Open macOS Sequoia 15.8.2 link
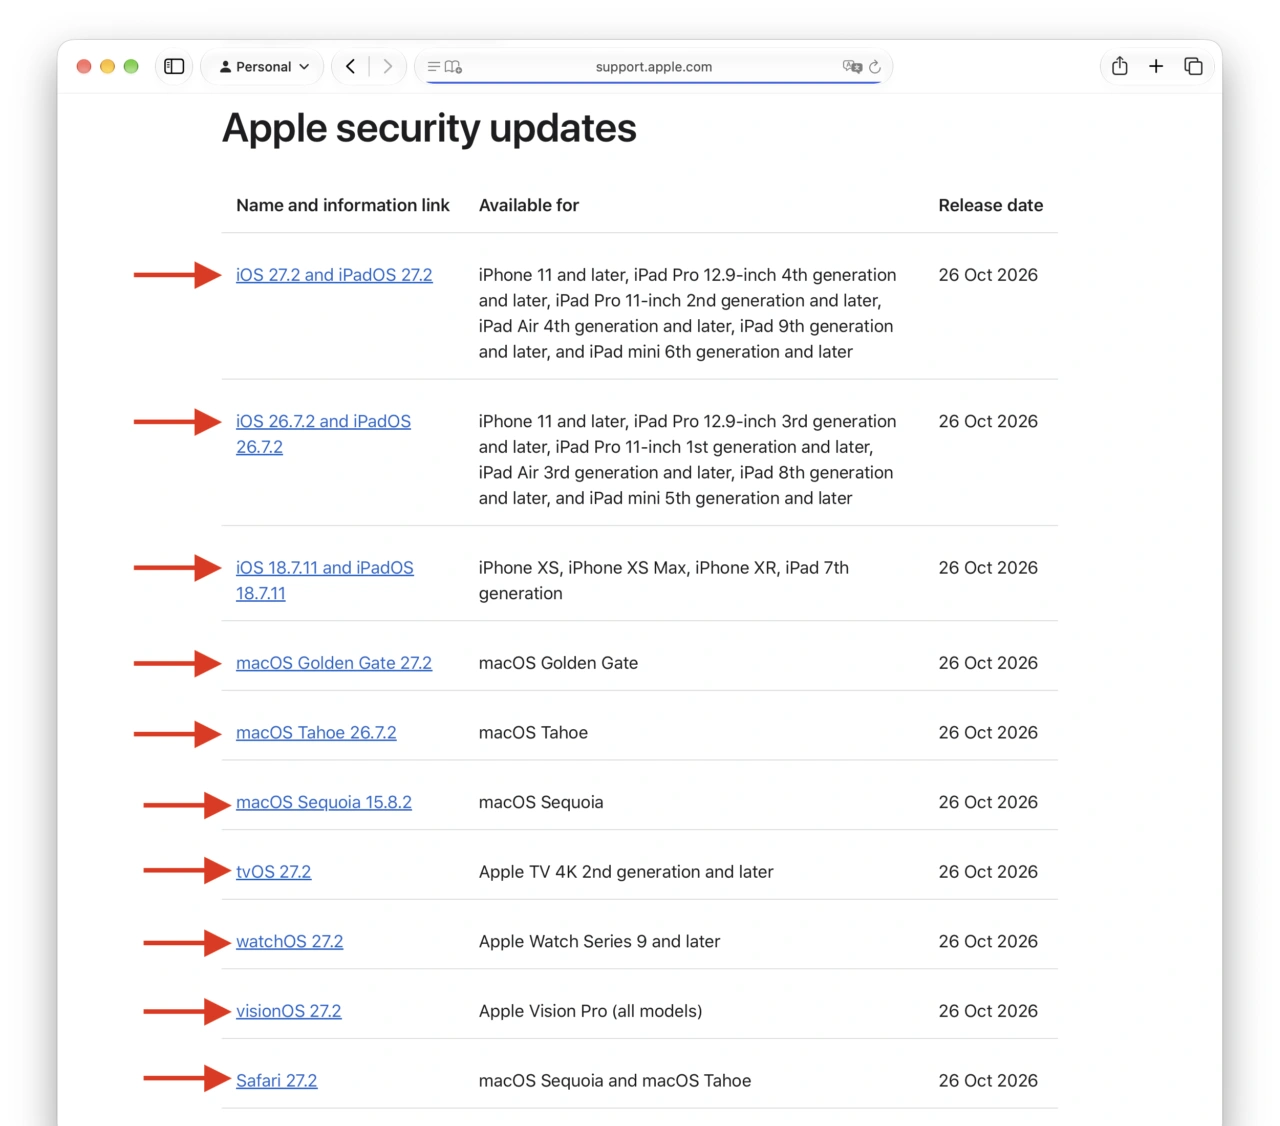Viewport: 1280px width, 1126px height. 324,802
